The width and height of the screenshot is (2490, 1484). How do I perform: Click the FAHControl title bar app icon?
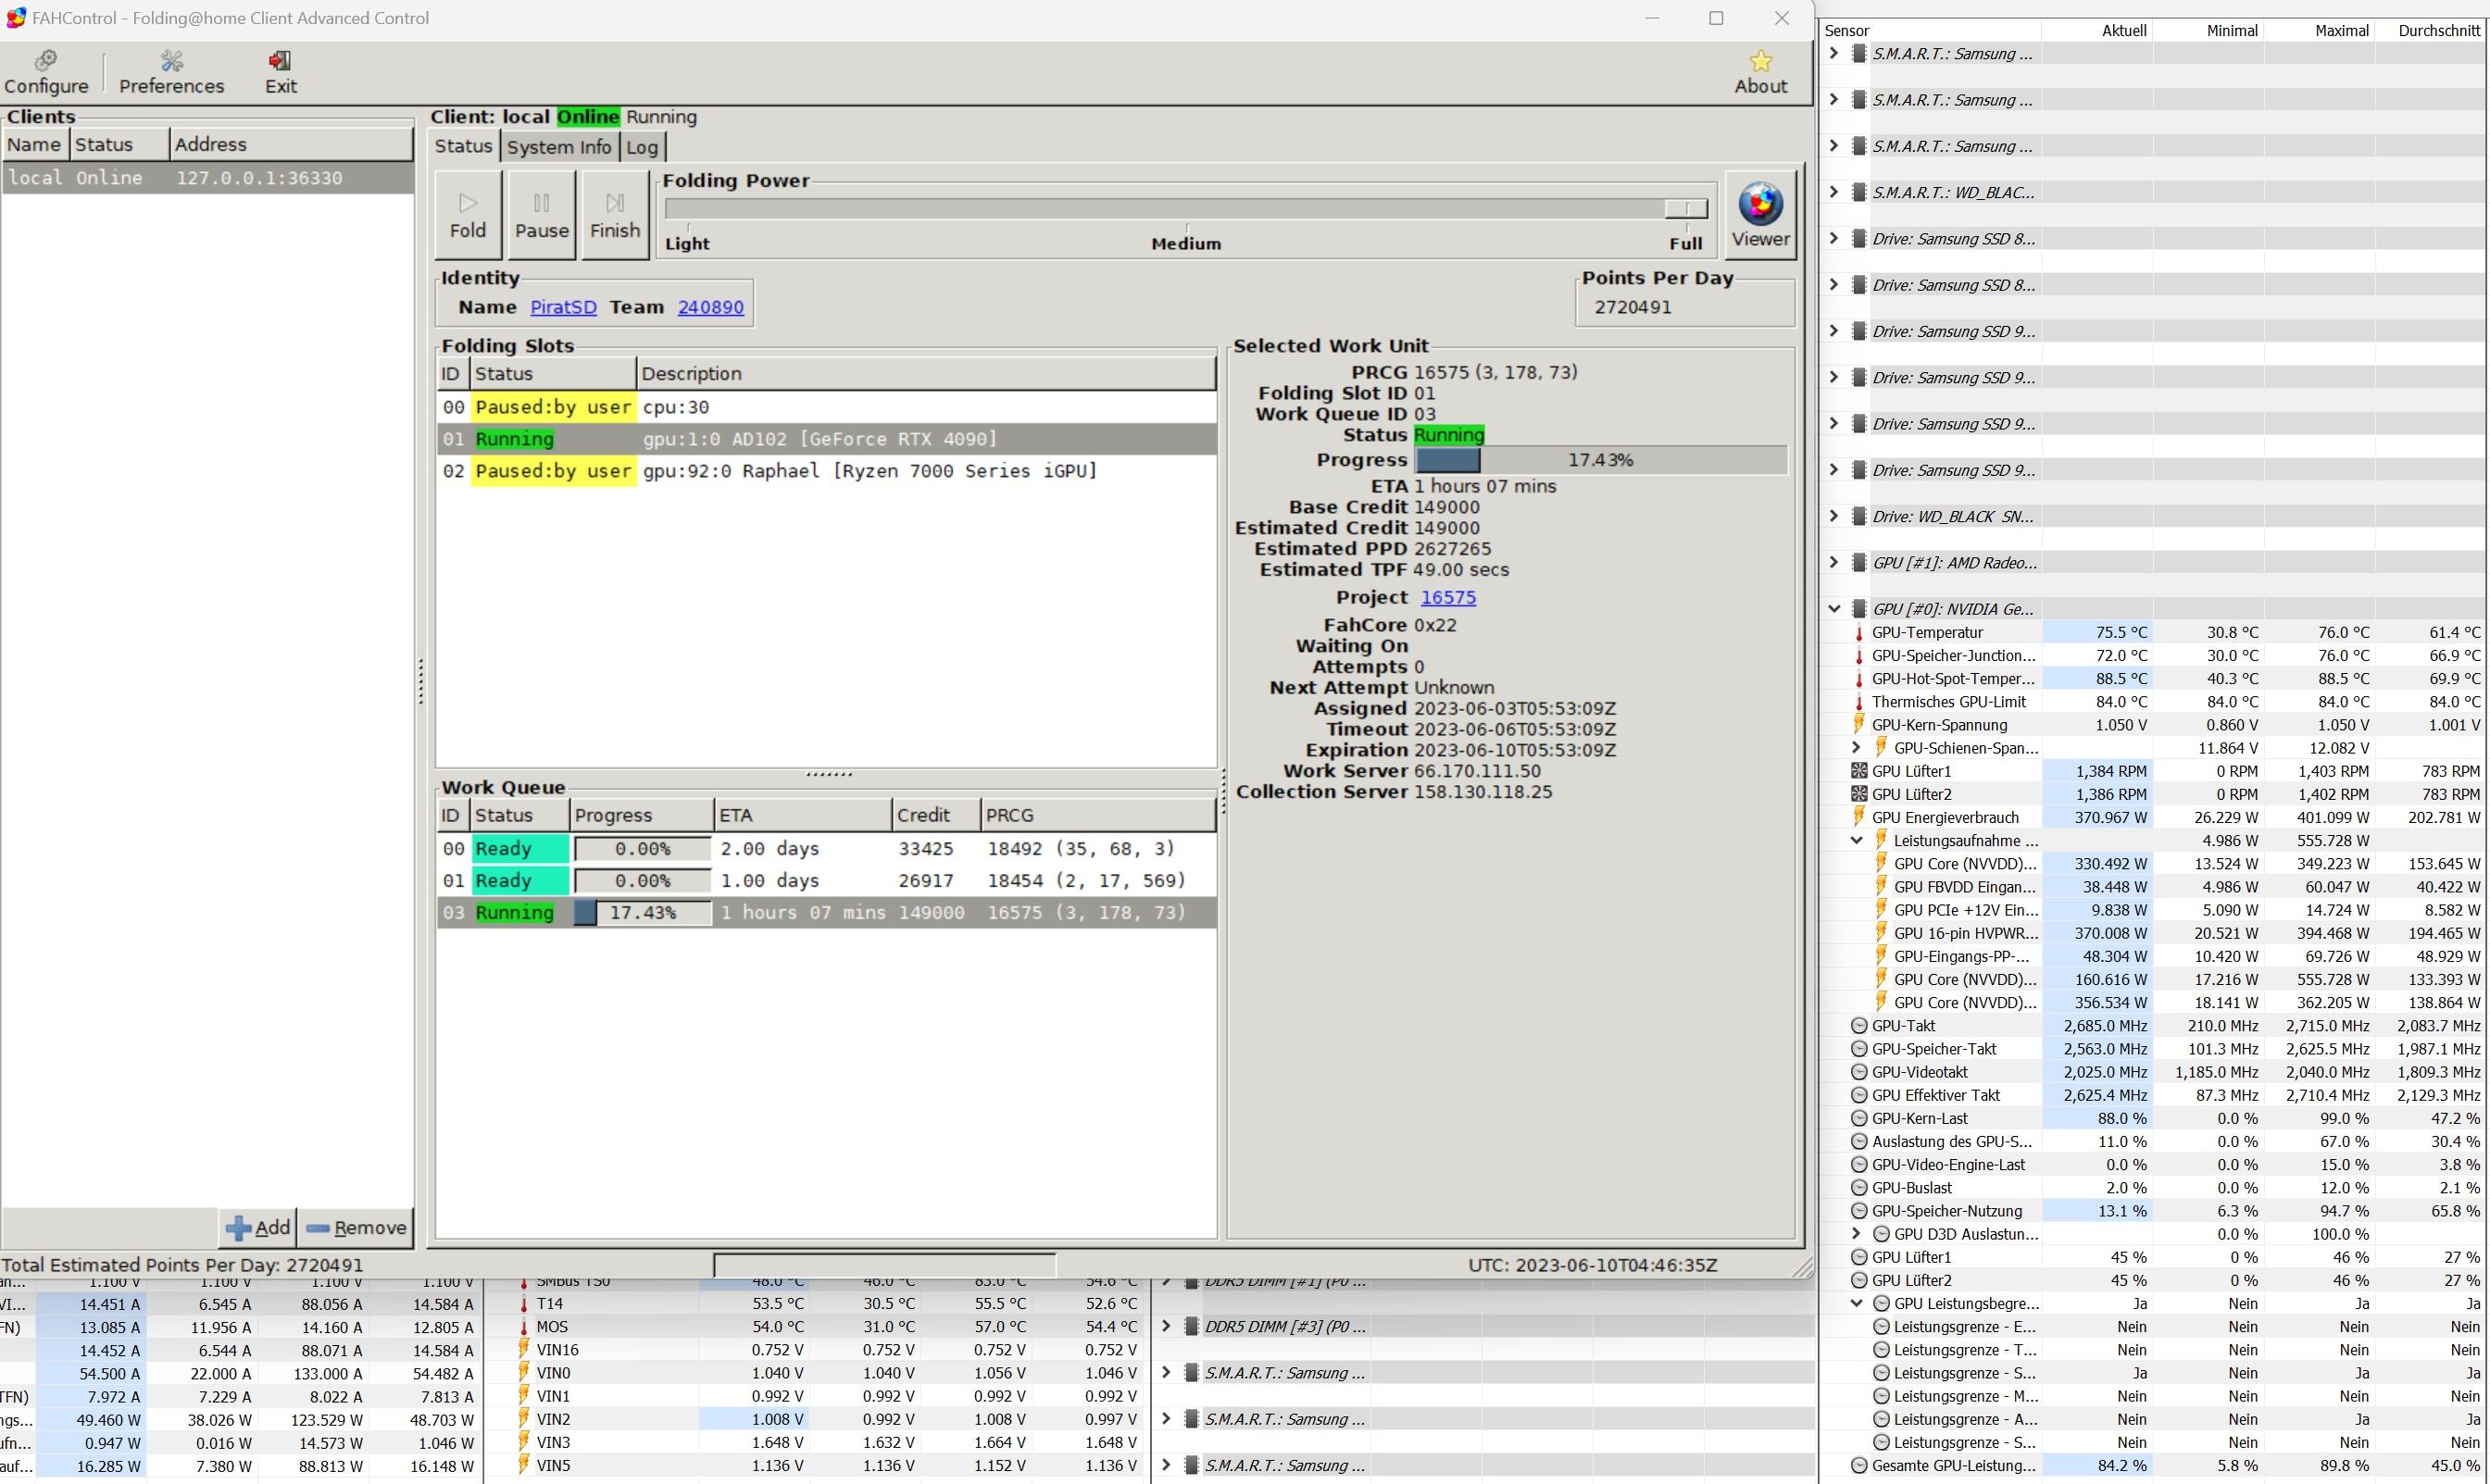16,18
